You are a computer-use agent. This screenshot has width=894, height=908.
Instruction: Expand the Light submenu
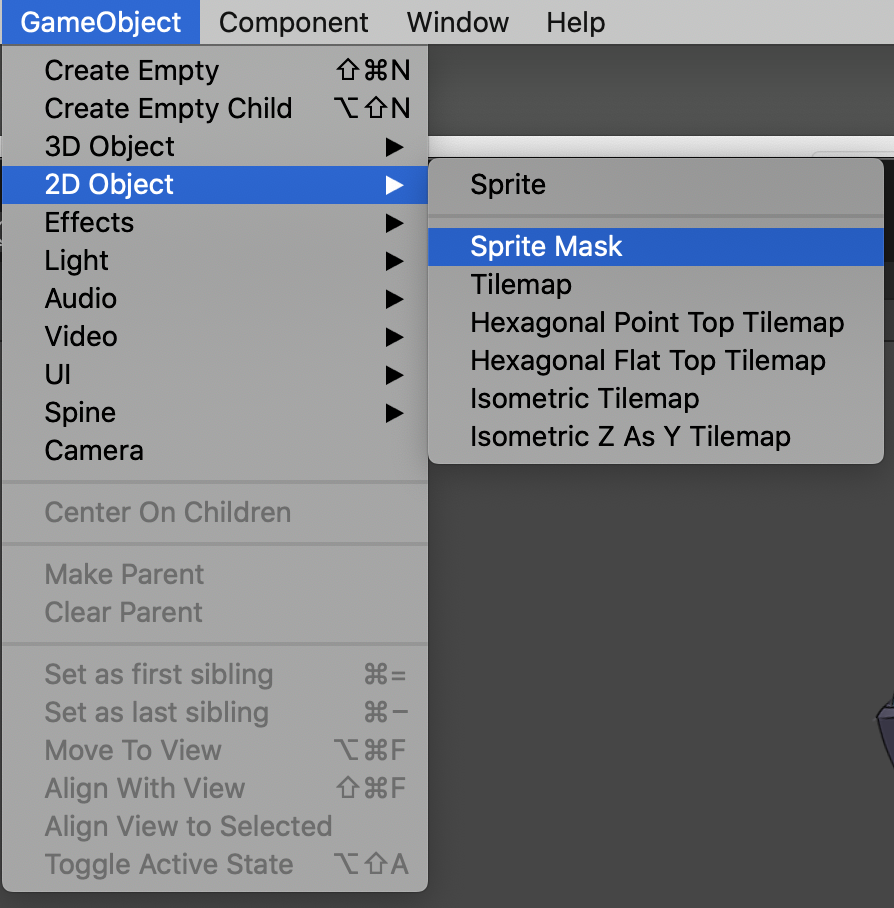pyautogui.click(x=77, y=261)
